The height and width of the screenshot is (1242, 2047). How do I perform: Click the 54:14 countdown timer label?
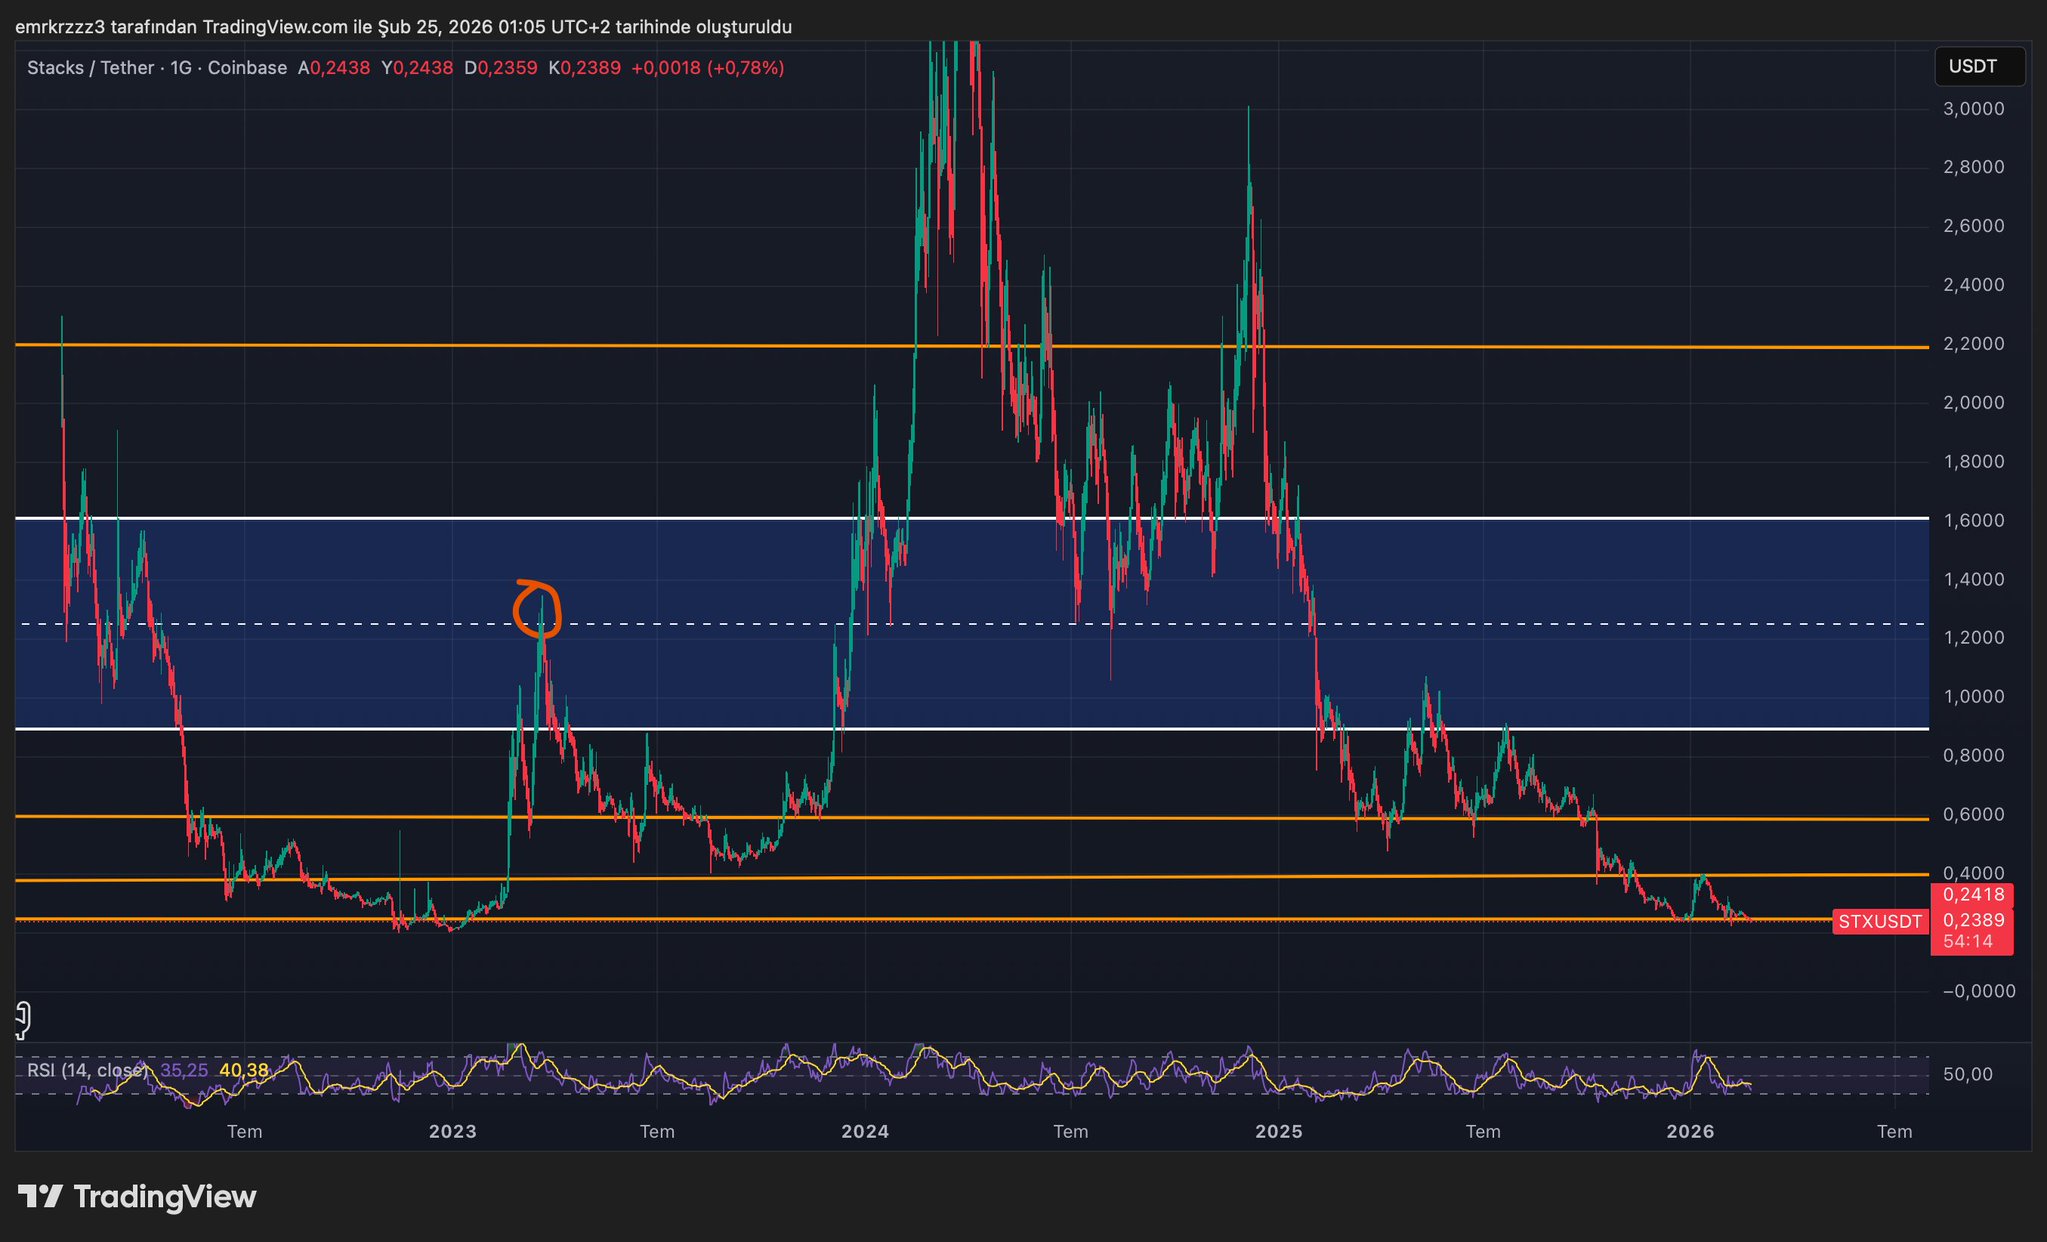(1967, 942)
